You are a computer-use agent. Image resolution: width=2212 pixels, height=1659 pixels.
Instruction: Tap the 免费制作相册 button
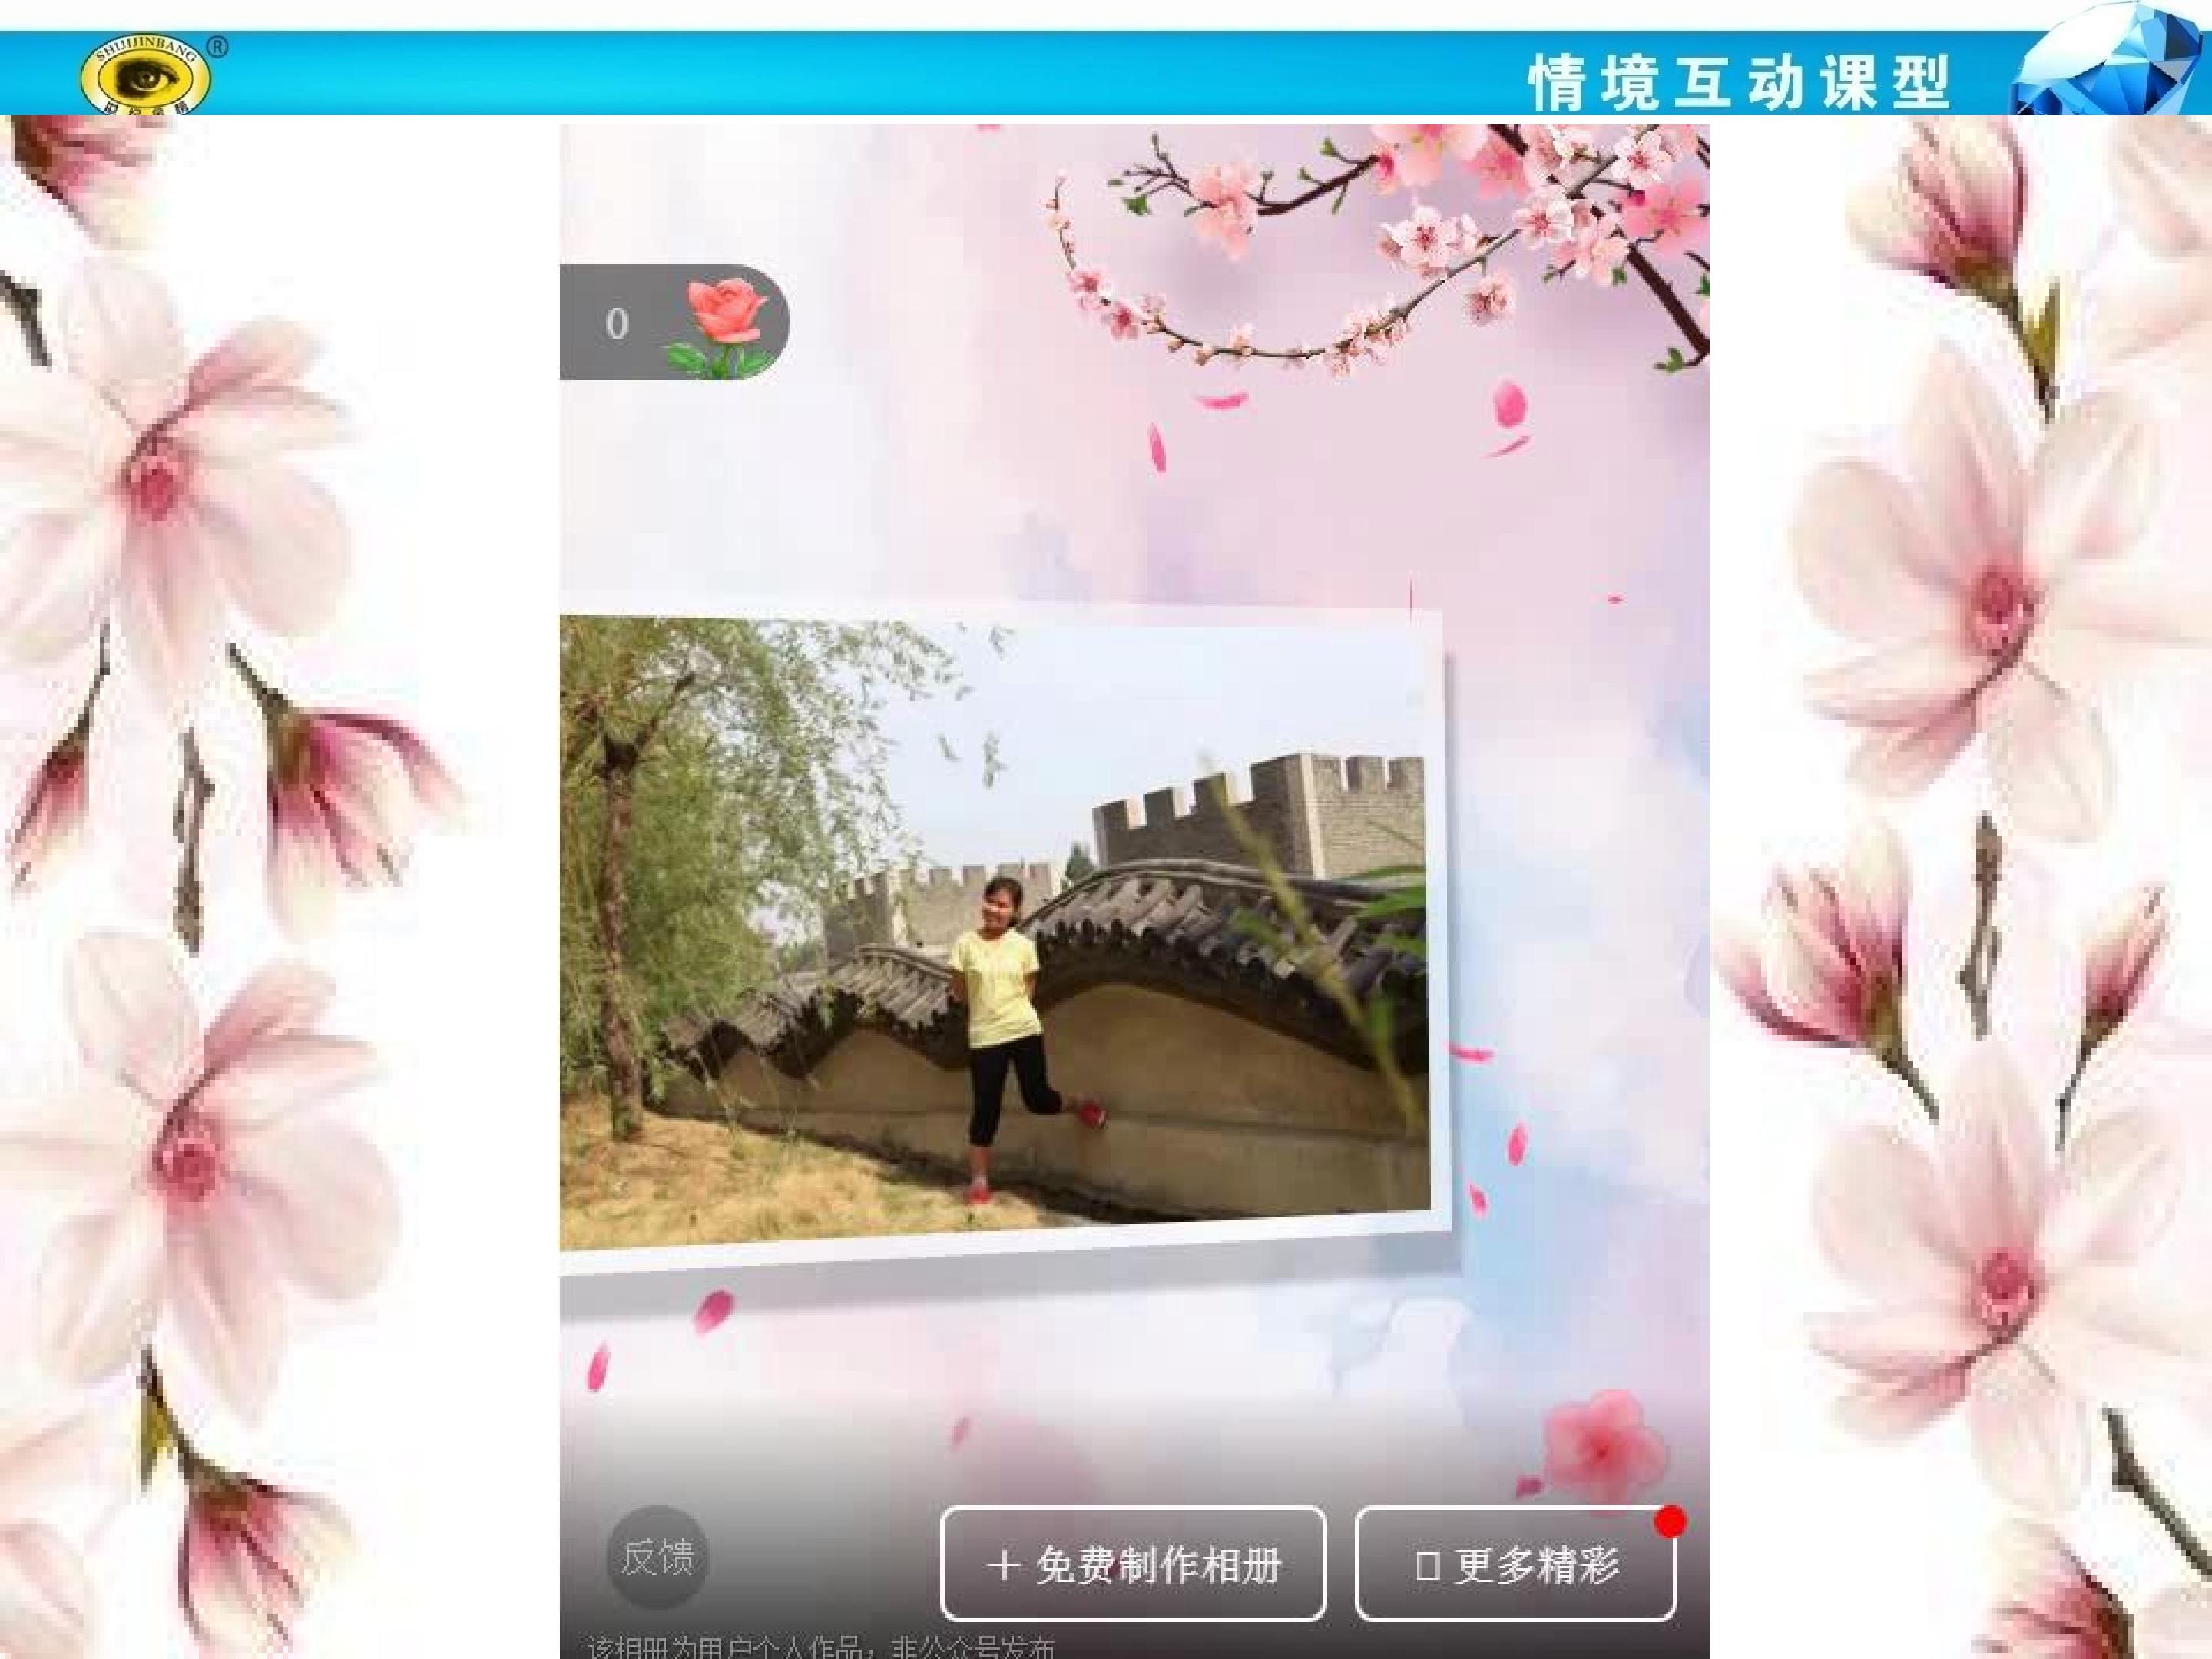(1133, 1564)
